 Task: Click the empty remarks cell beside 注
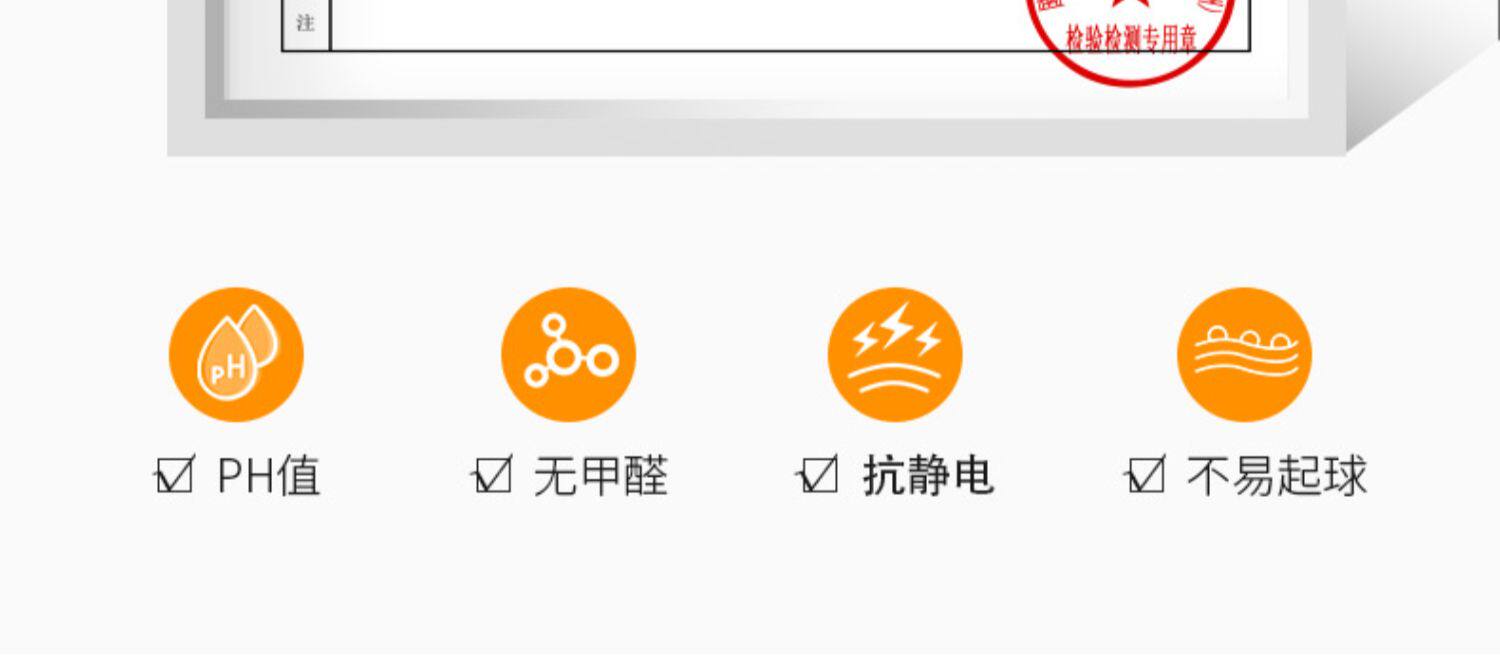pos(790,24)
